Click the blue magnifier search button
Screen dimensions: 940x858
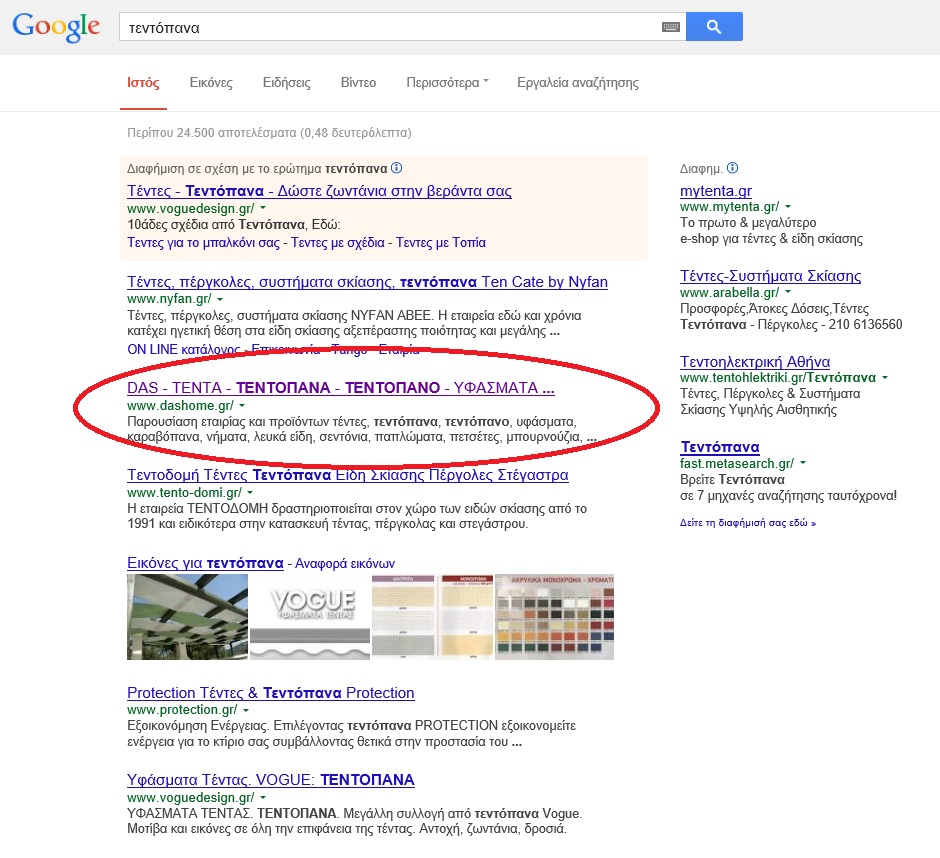point(714,26)
